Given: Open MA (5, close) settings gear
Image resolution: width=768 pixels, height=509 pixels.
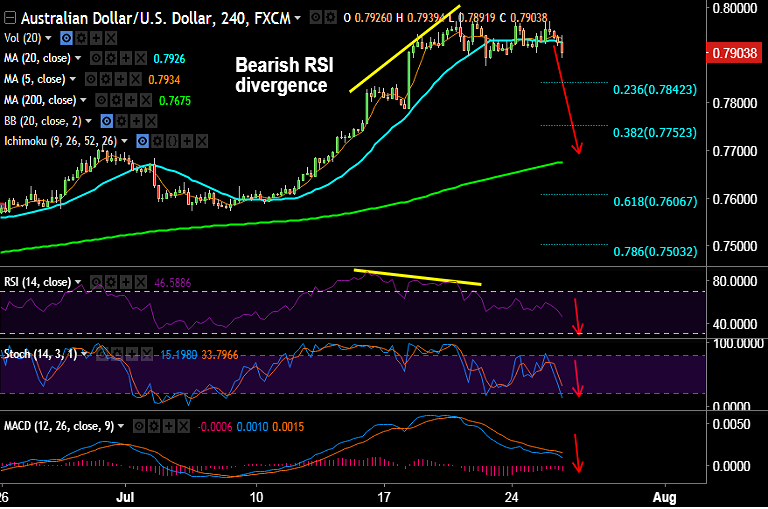Looking at the screenshot, I should click(106, 79).
